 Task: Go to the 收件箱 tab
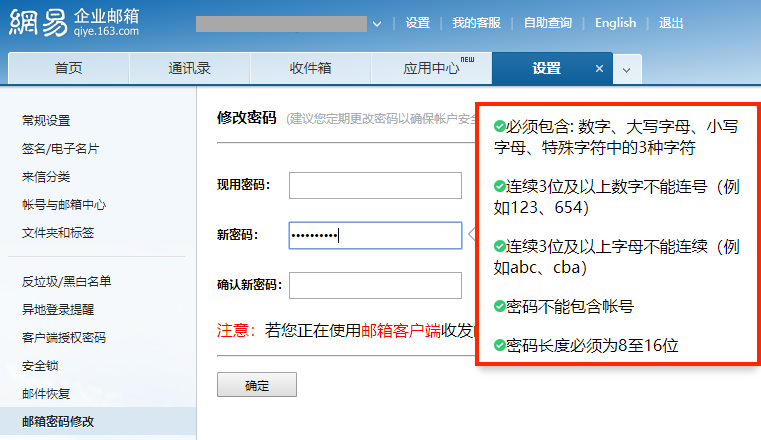pyautogui.click(x=310, y=69)
